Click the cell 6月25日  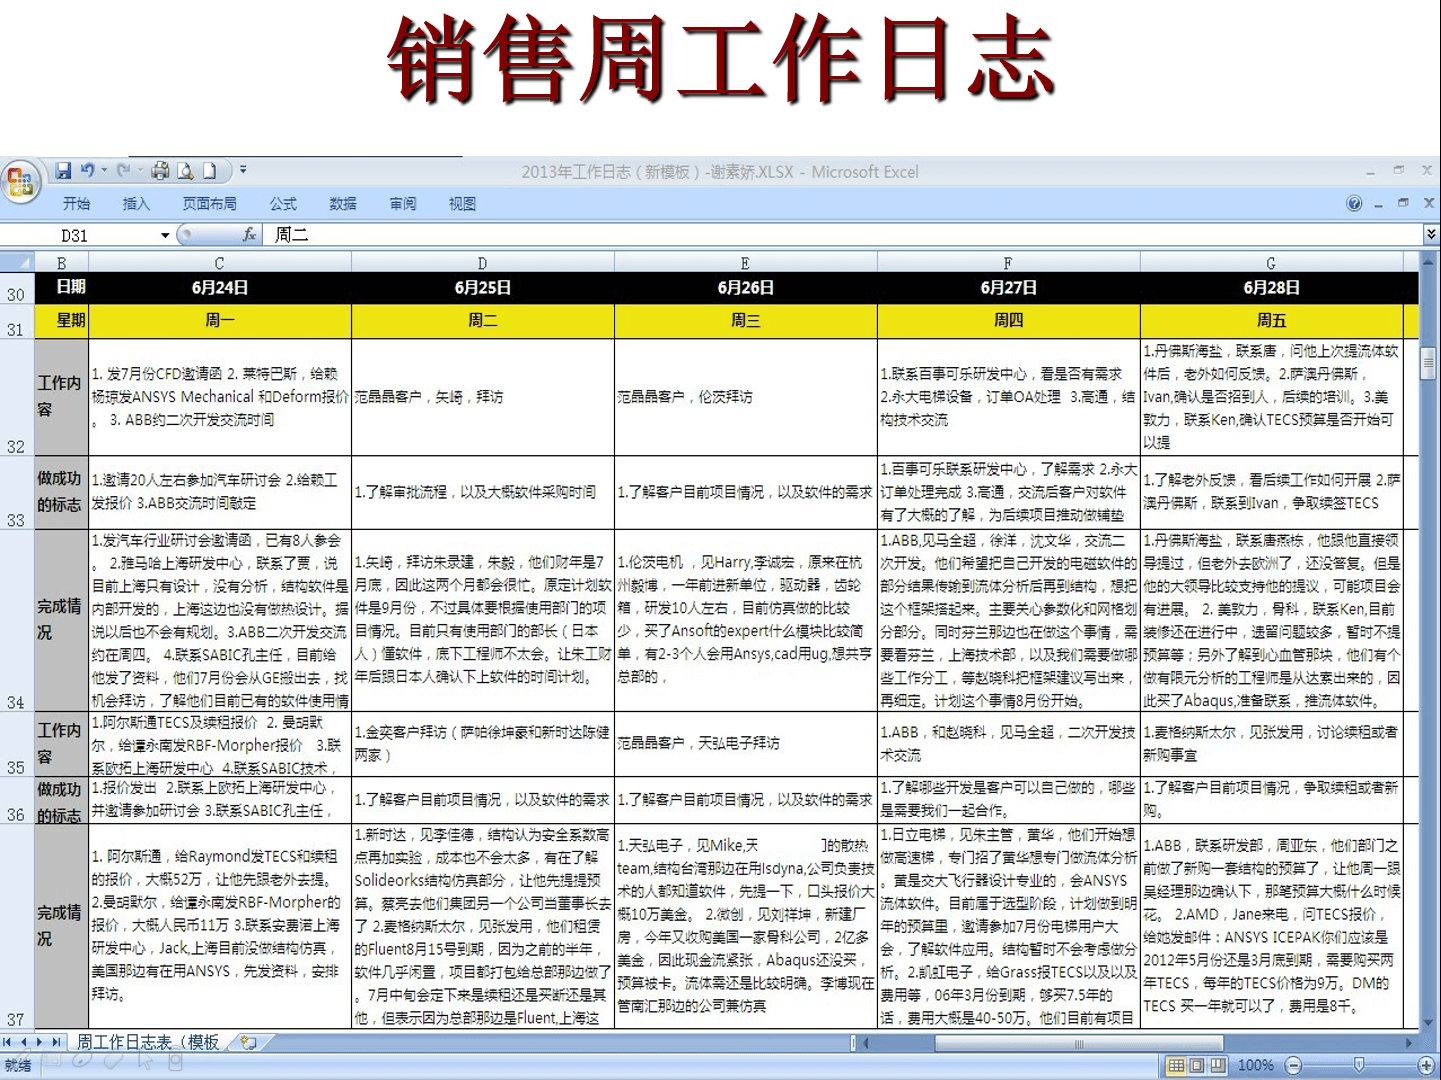pyautogui.click(x=483, y=288)
